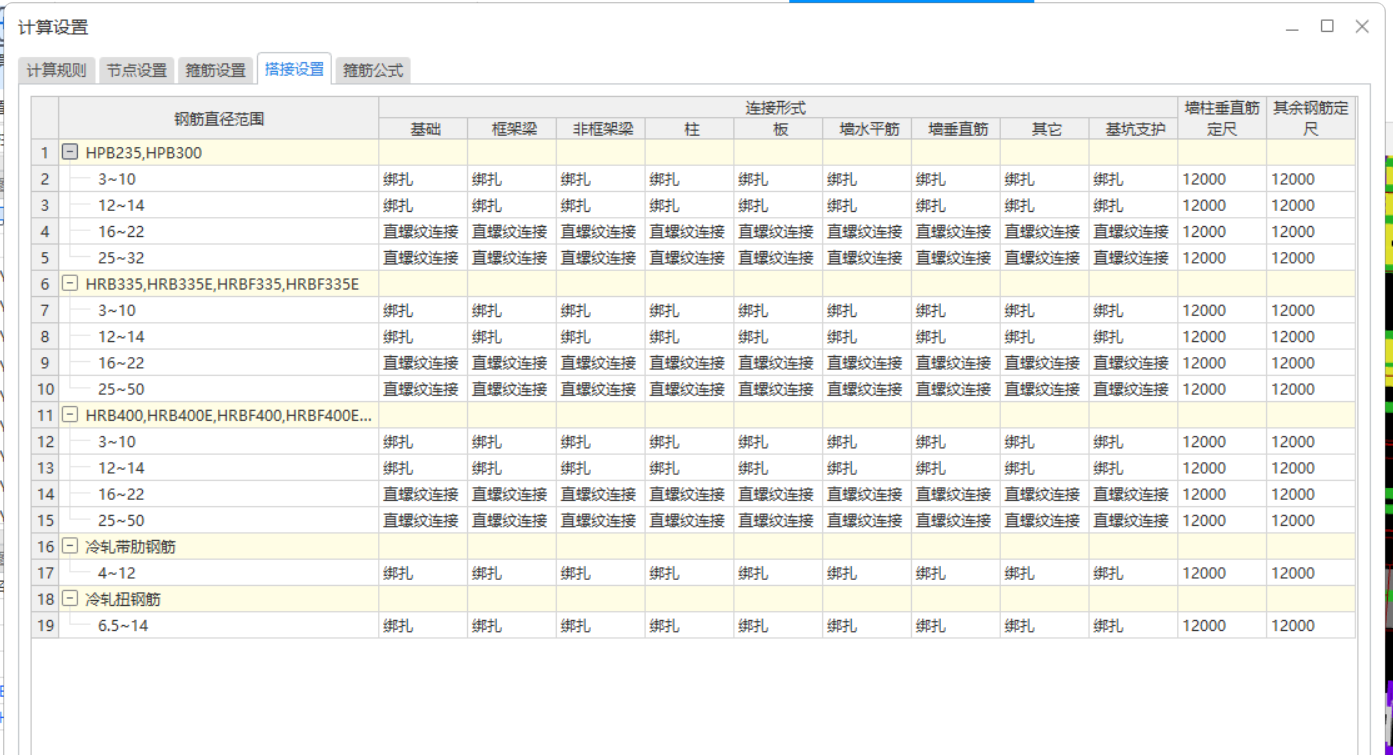
Task: Click the 搭接设置 tab
Action: pyautogui.click(x=294, y=69)
